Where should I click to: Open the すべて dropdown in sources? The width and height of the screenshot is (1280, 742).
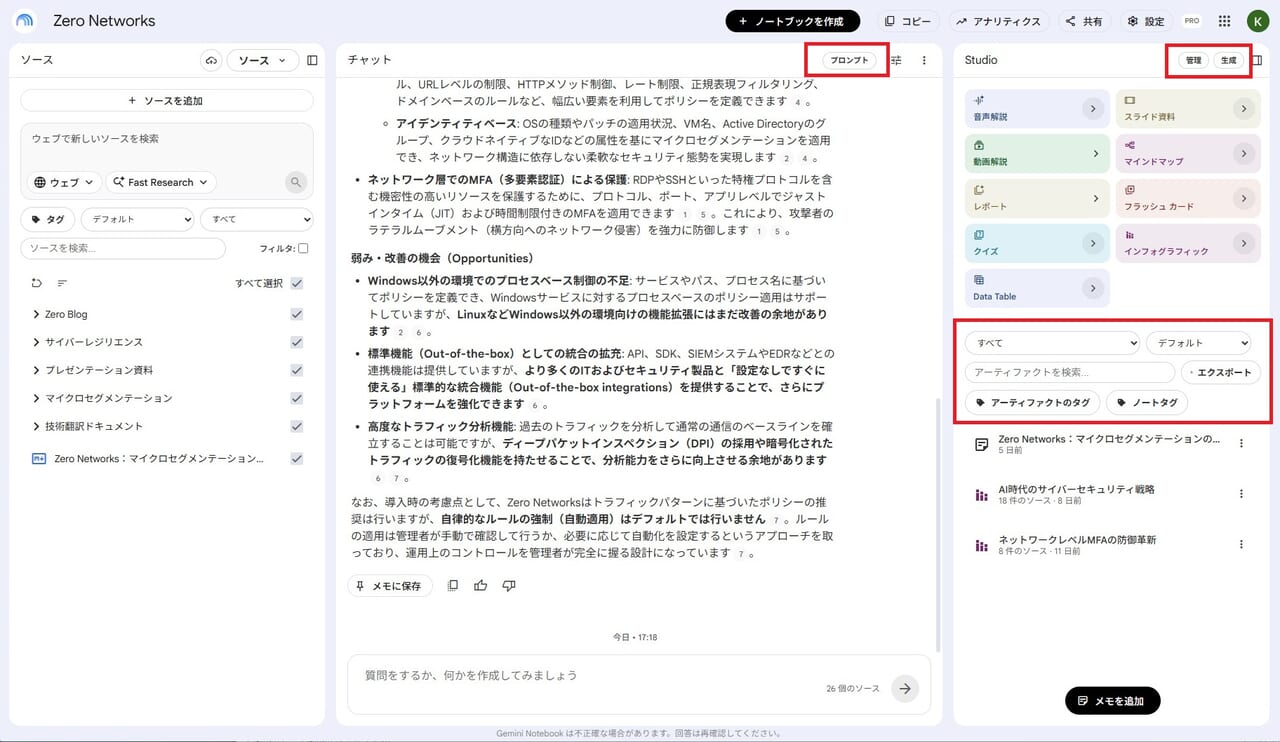point(256,219)
